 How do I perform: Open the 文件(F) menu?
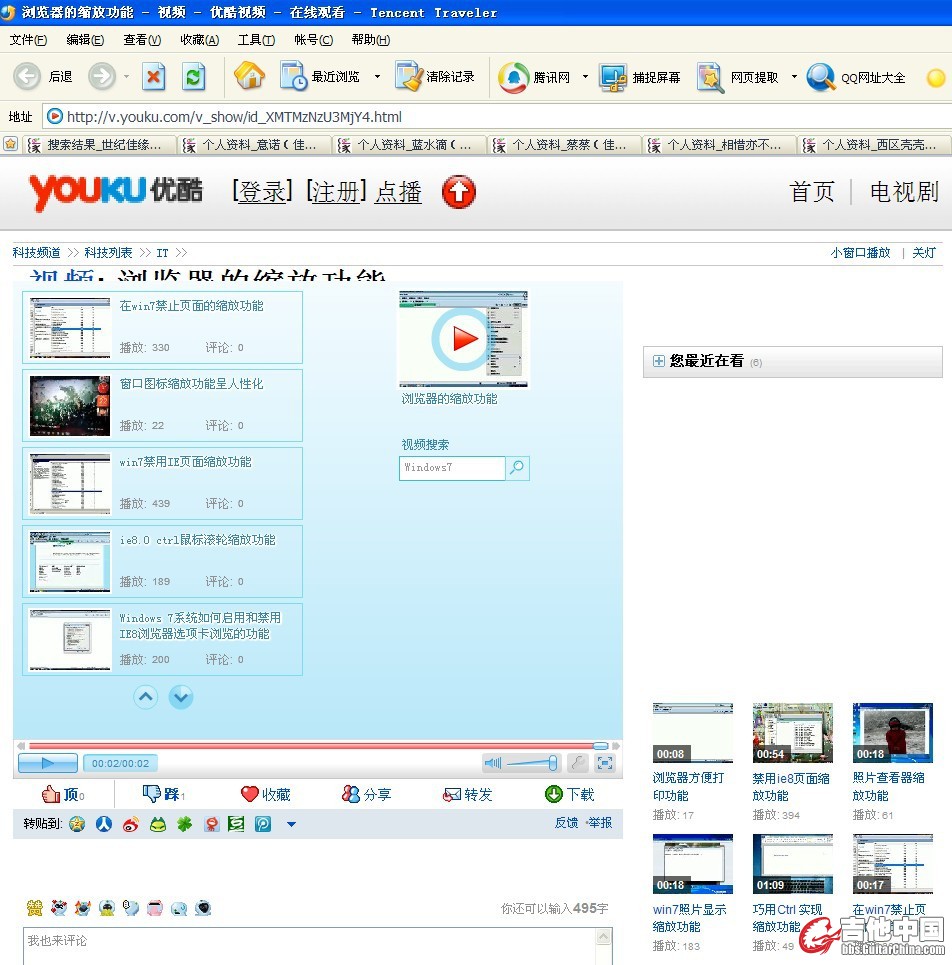pos(28,40)
